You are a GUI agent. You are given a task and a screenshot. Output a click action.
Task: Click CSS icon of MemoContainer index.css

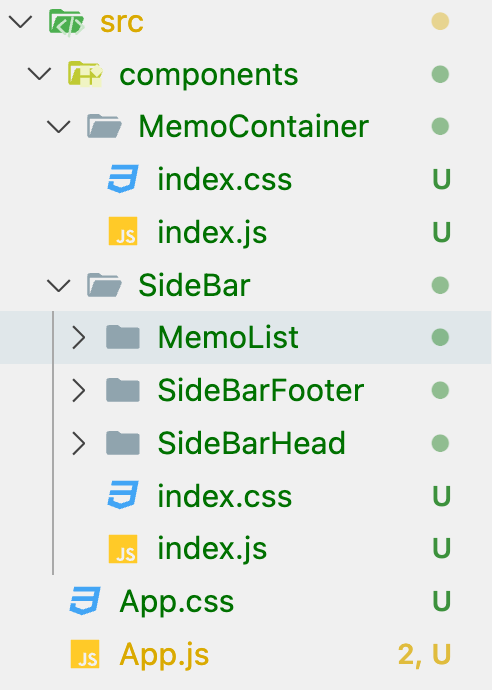(x=123, y=179)
